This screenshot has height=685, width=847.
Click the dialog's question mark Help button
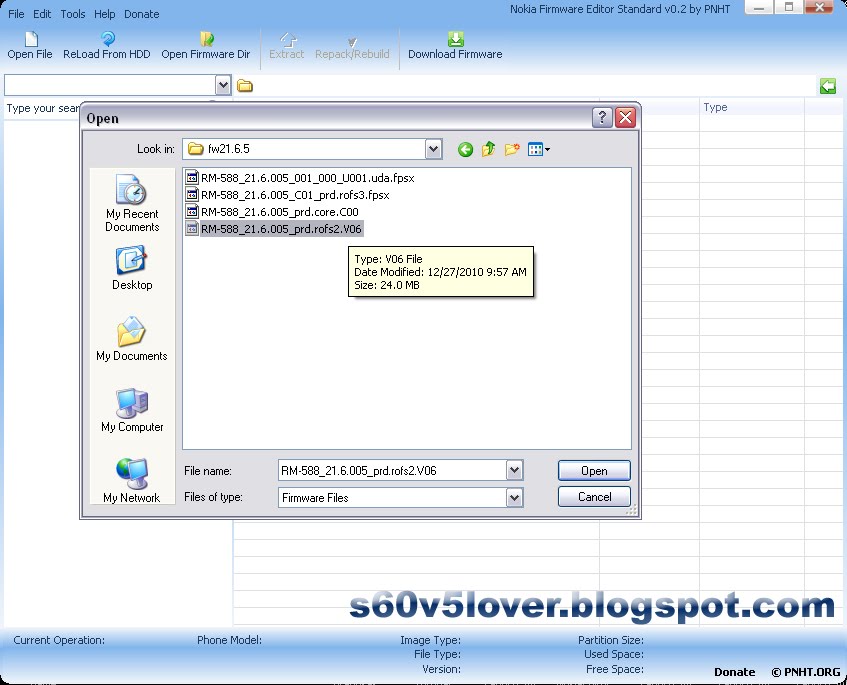click(602, 117)
